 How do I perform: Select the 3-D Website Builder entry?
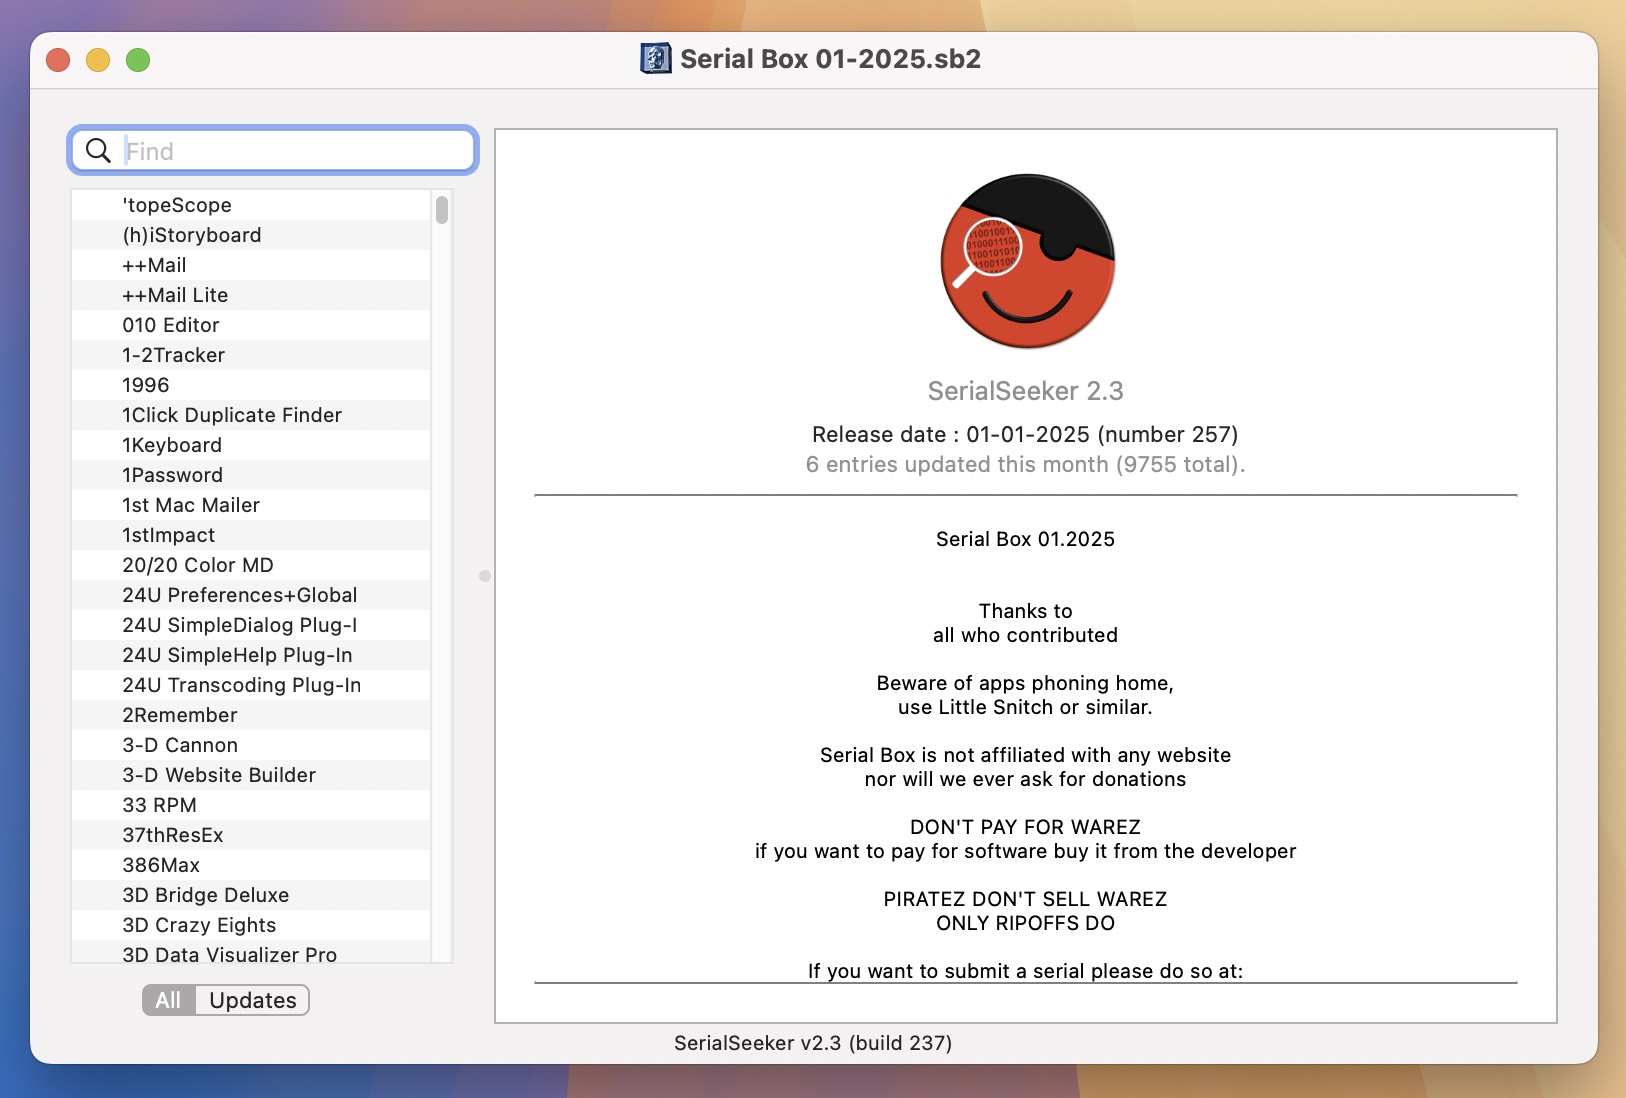251,775
